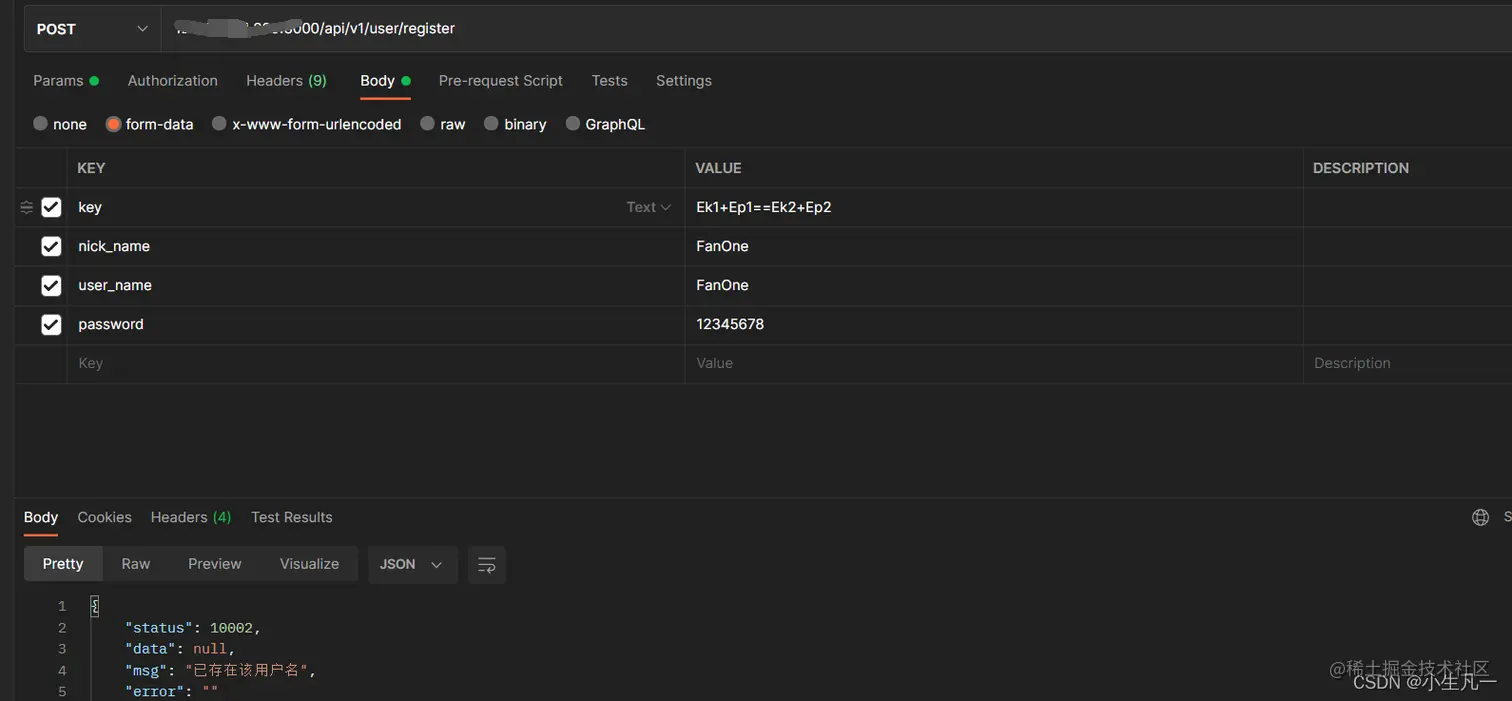
Task: Click the "data": null response line
Action: click(180, 649)
